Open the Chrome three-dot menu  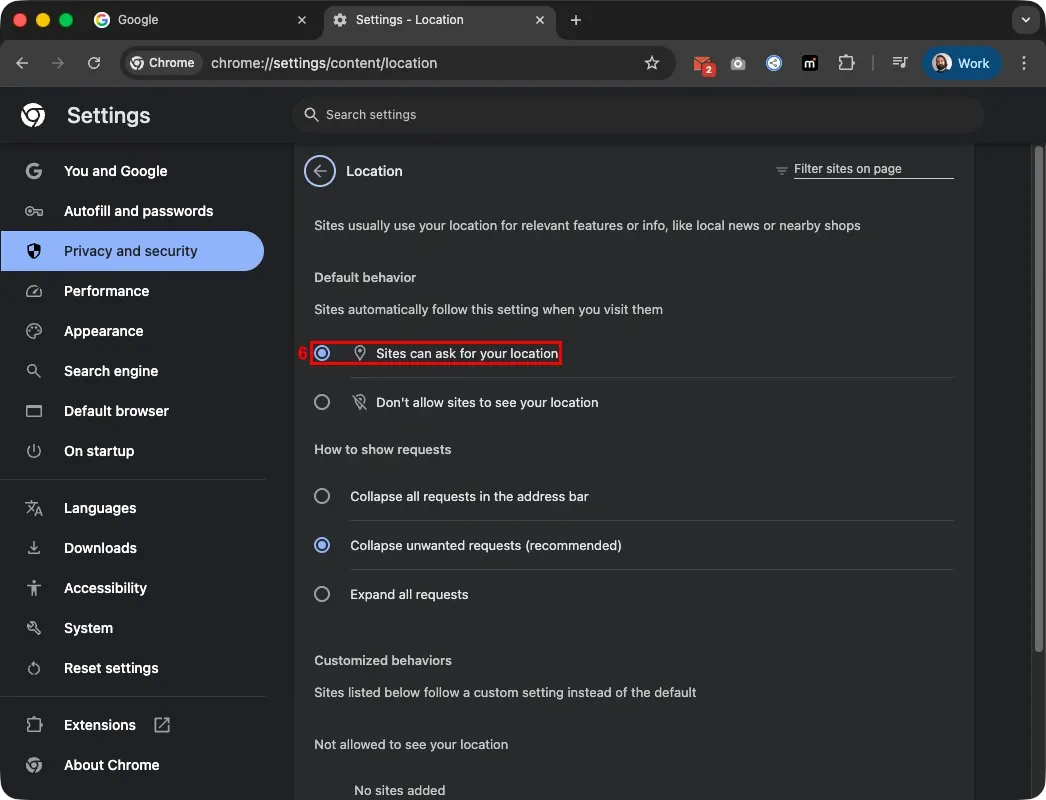pos(1024,63)
